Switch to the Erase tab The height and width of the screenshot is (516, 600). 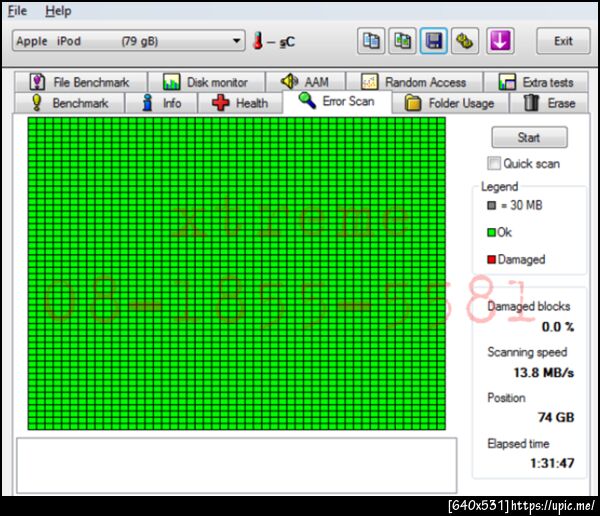click(x=549, y=103)
